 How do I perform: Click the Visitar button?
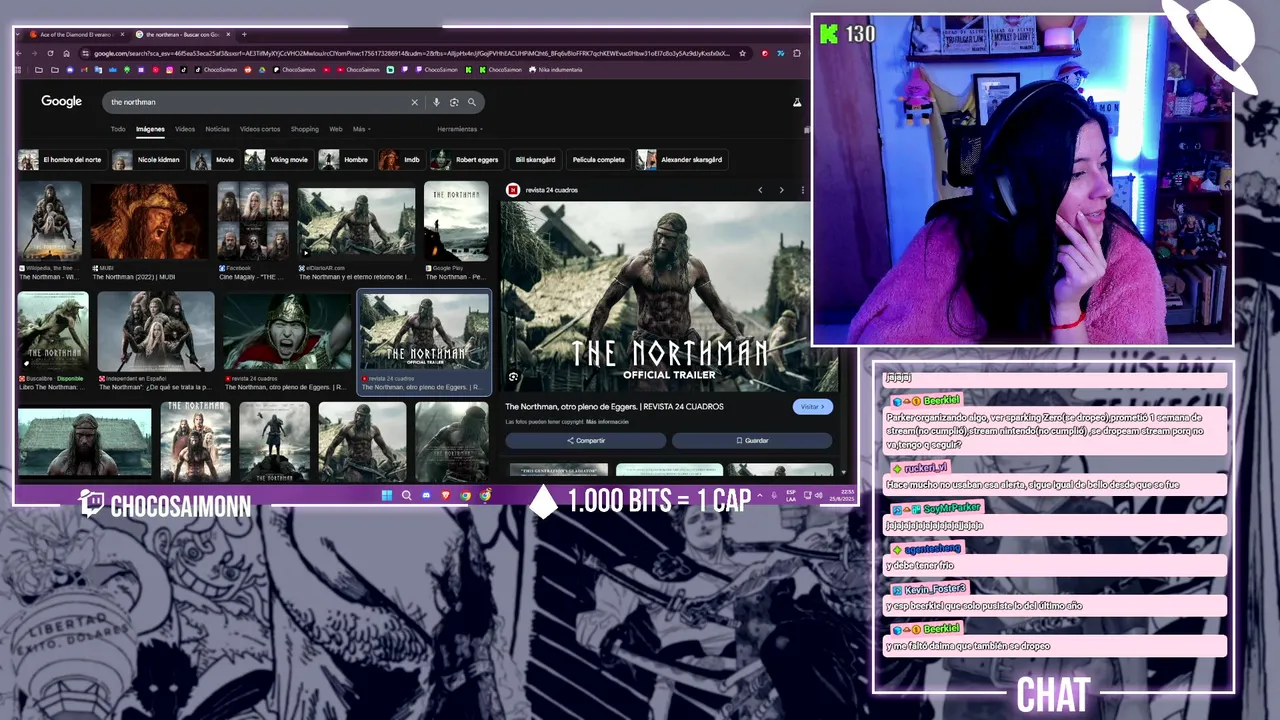pos(812,407)
